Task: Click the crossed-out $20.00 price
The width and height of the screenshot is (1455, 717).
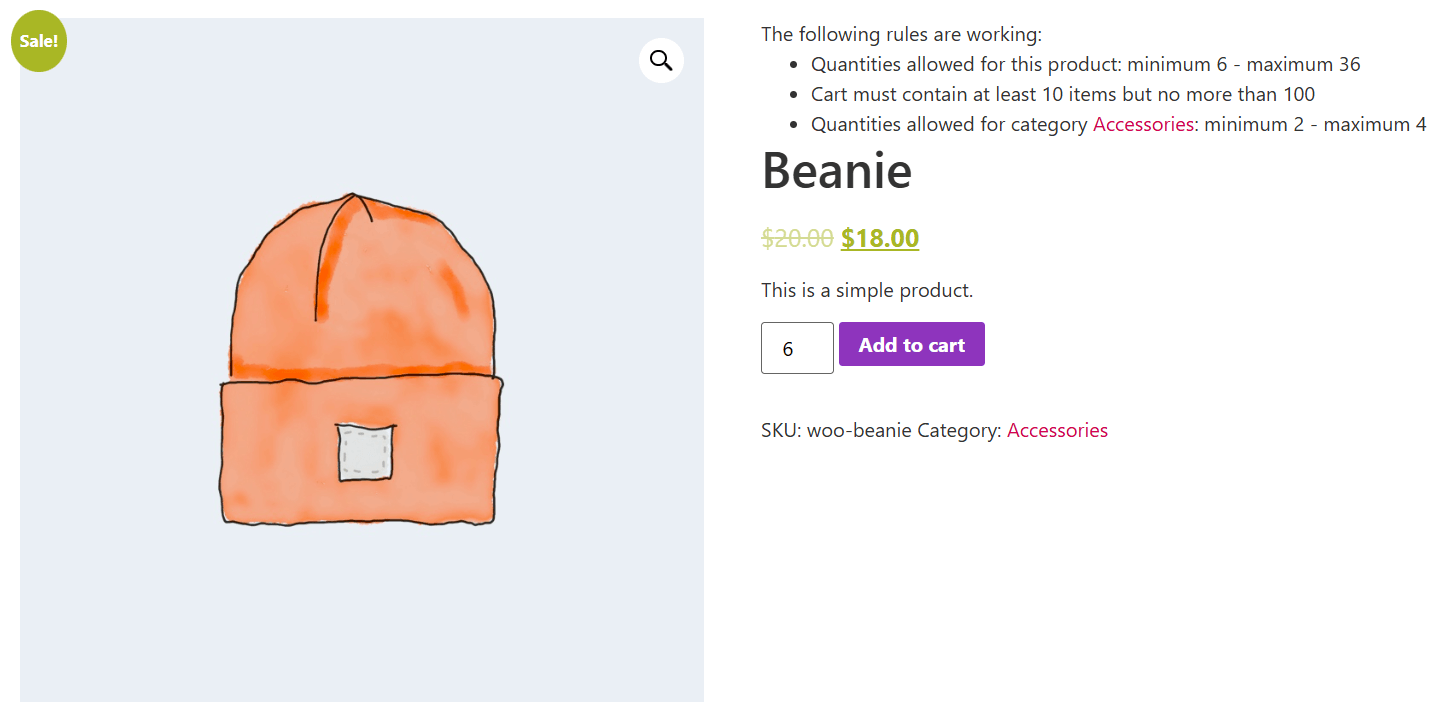Action: click(797, 238)
